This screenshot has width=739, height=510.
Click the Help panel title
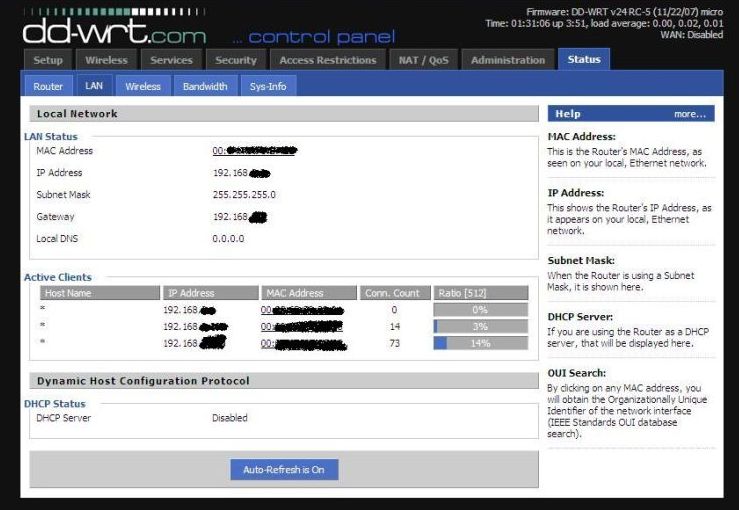tap(568, 114)
